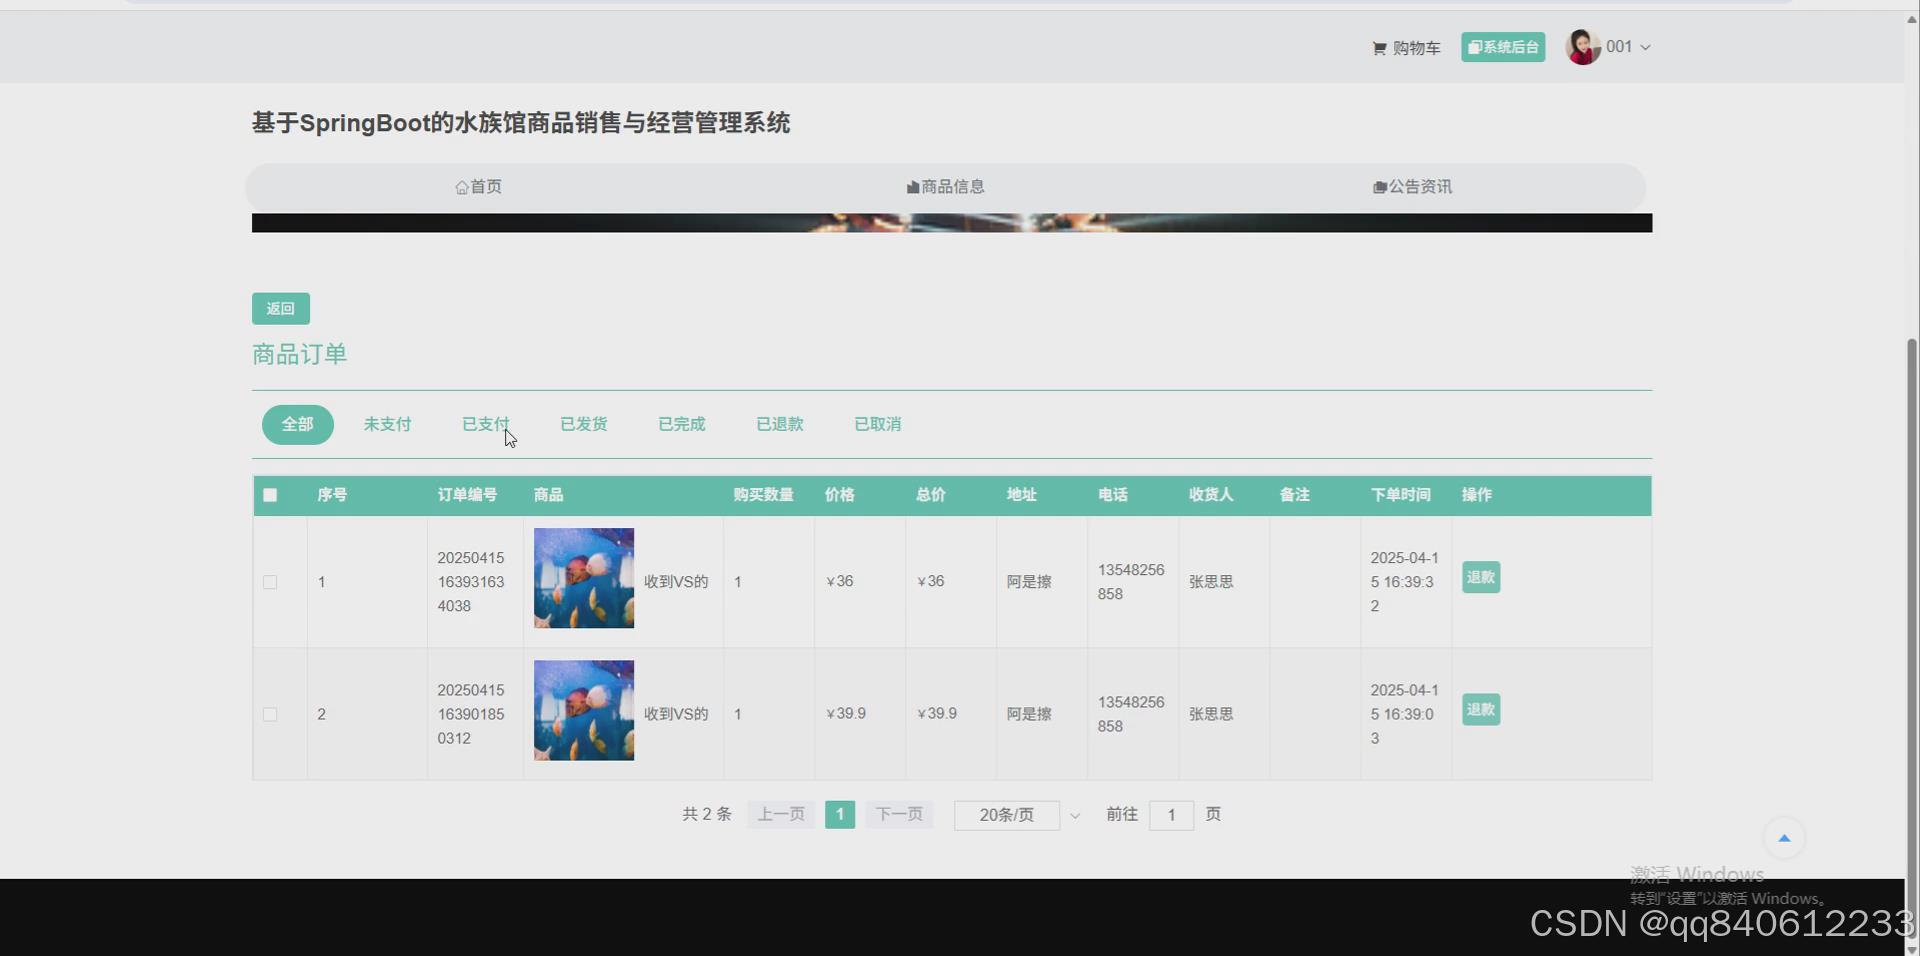1920x956 pixels.
Task: Select the 已支付 order filter tab
Action: [x=485, y=424]
